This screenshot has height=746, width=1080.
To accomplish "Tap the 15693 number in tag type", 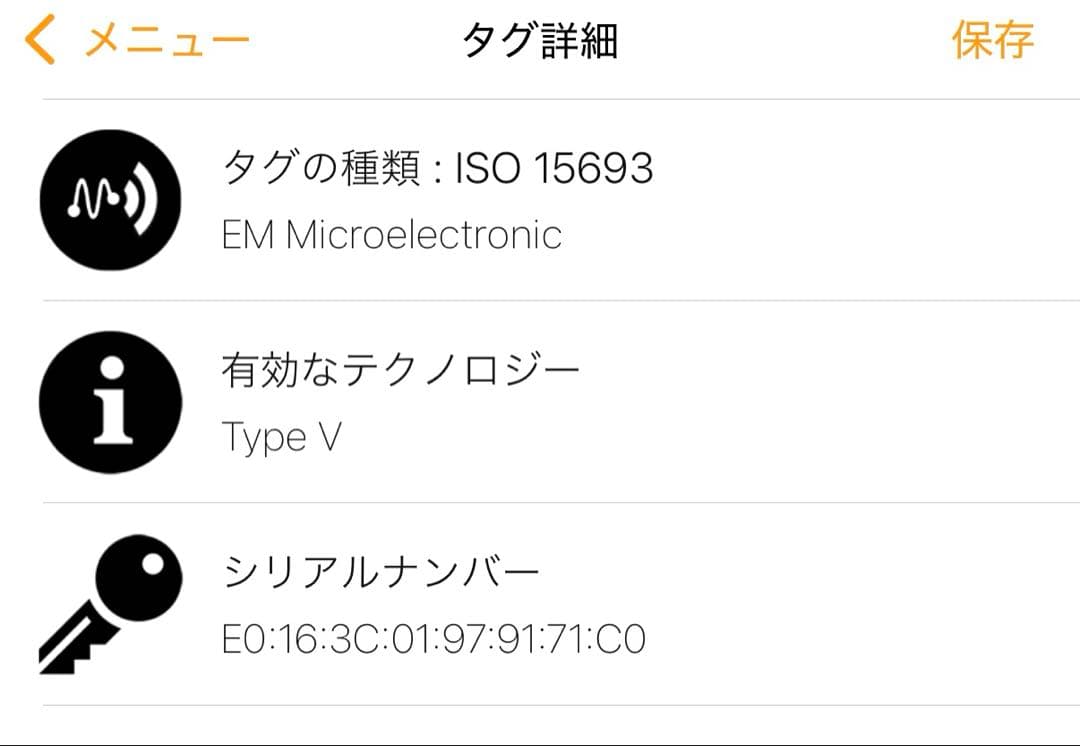I will click(592, 169).
